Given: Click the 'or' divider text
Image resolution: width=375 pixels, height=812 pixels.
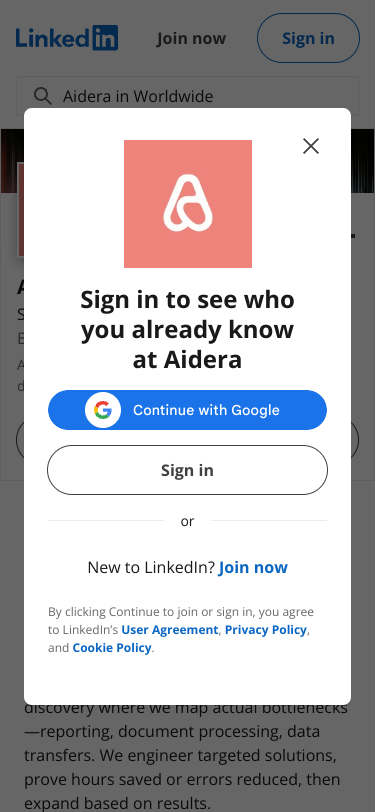Looking at the screenshot, I should pos(188,521).
